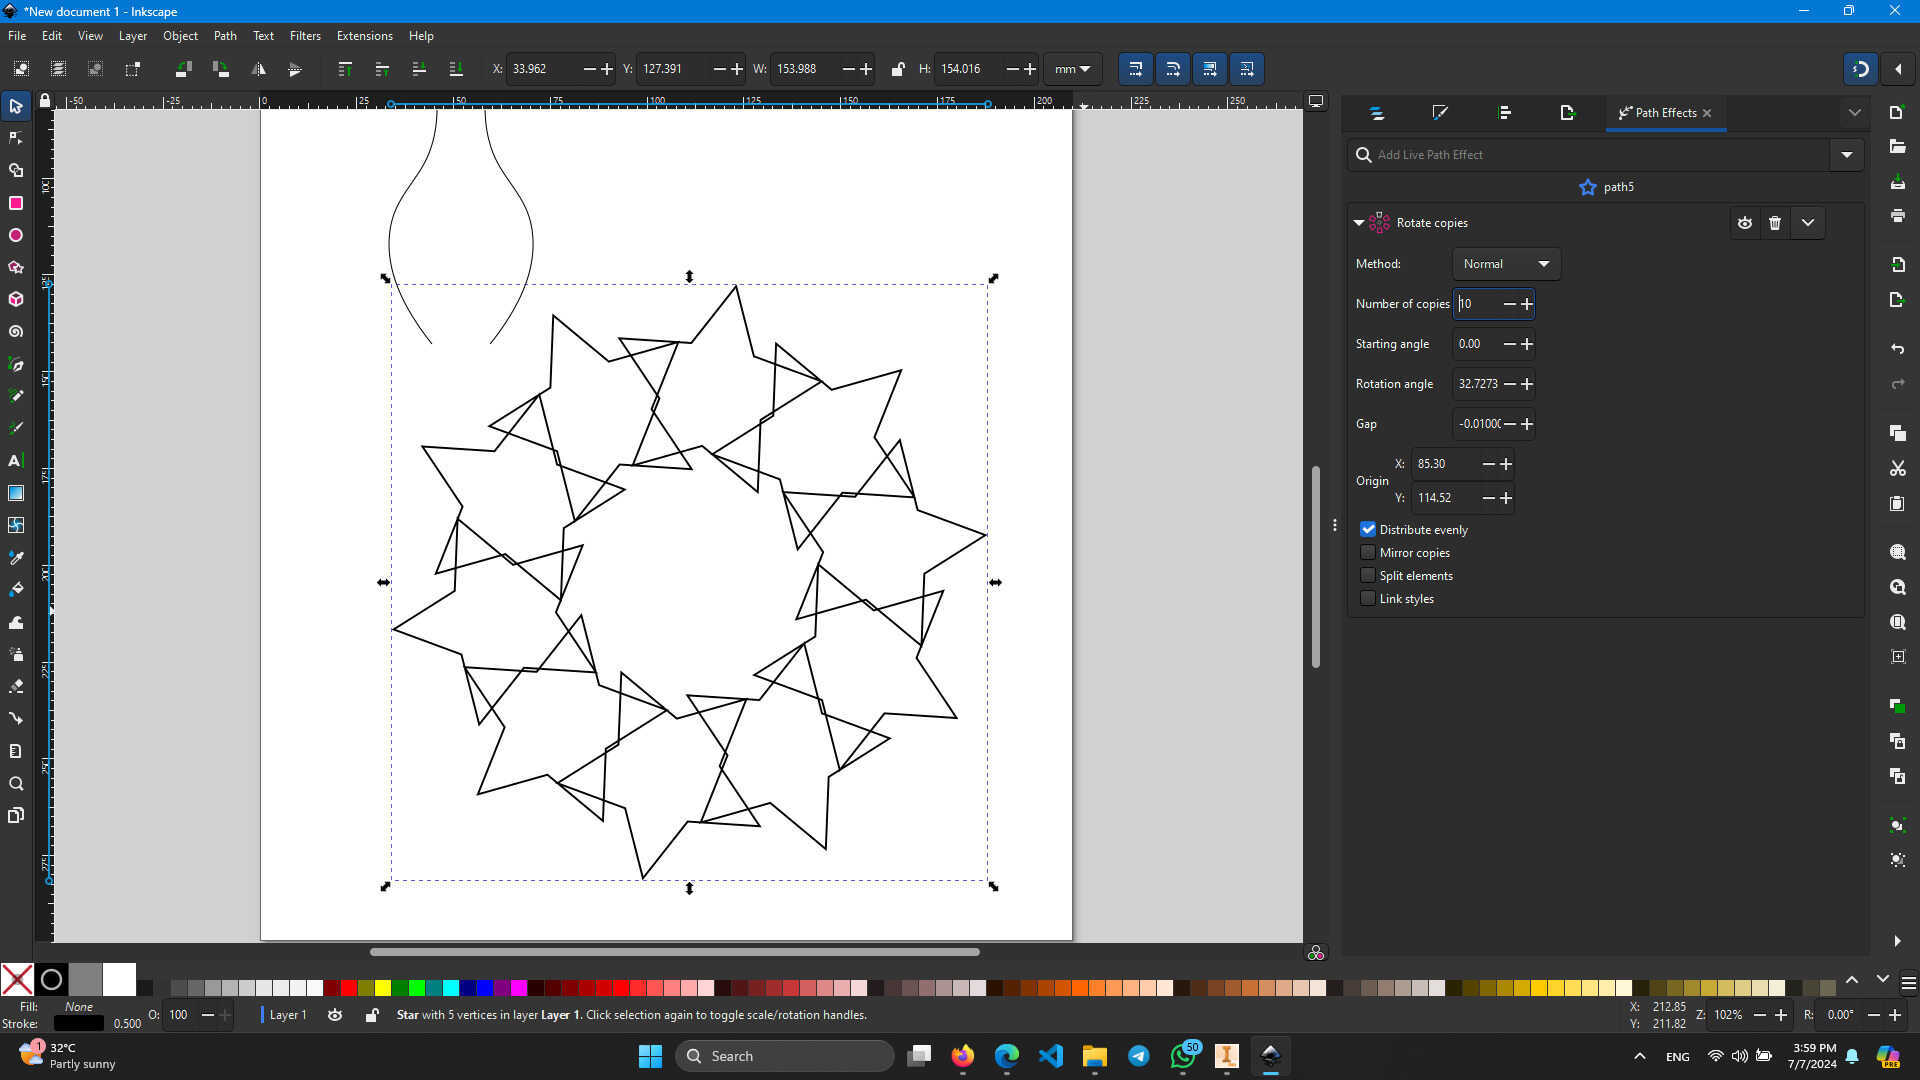Open the snapping options arrow

[1898, 69]
